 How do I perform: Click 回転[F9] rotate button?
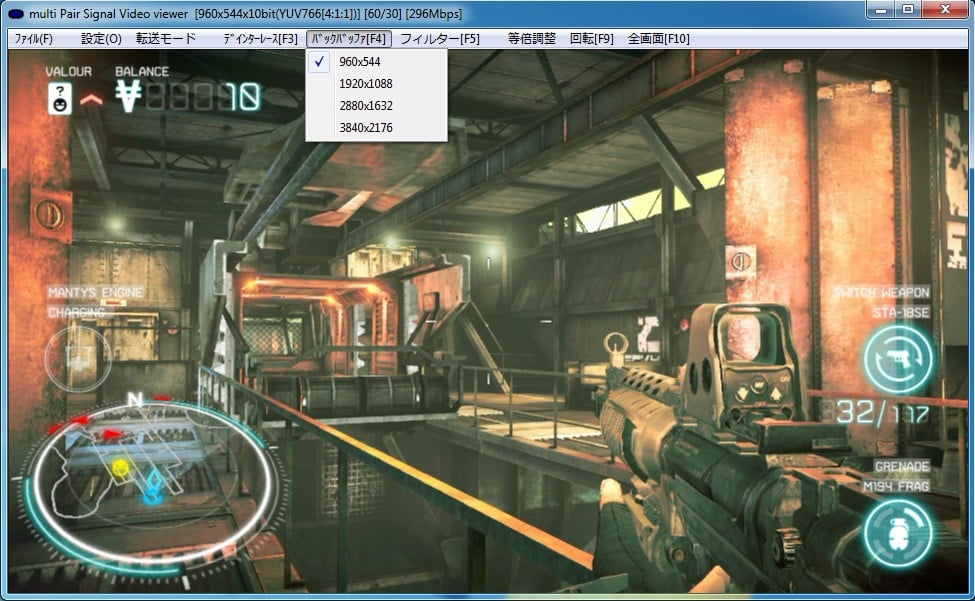click(591, 39)
